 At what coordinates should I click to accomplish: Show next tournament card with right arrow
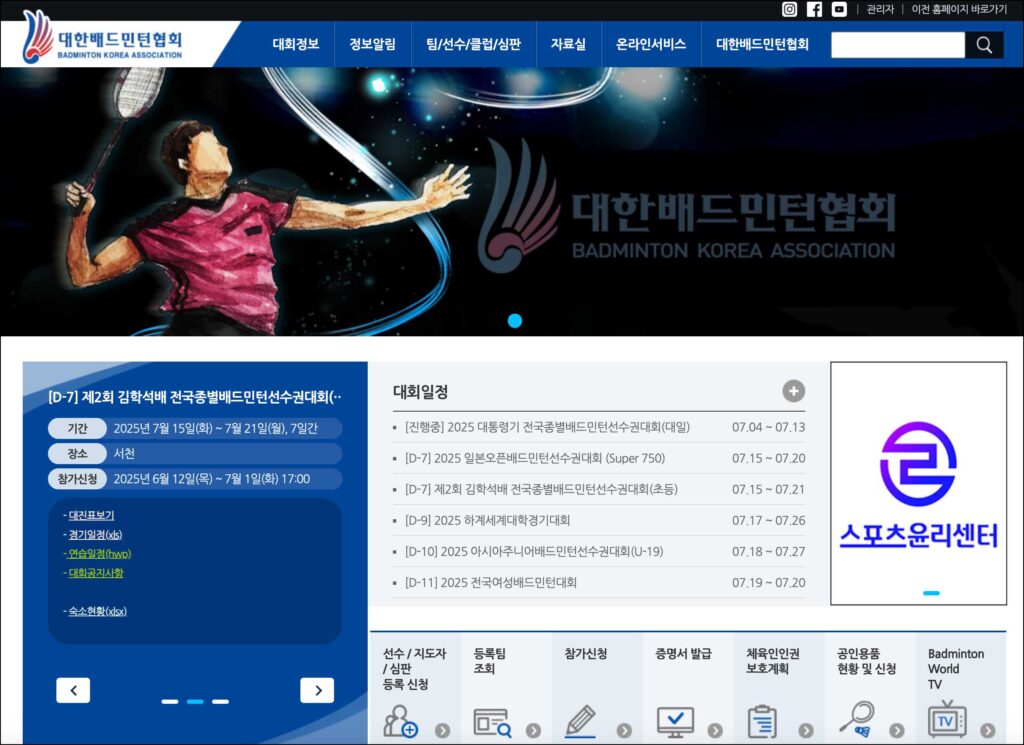[x=317, y=690]
